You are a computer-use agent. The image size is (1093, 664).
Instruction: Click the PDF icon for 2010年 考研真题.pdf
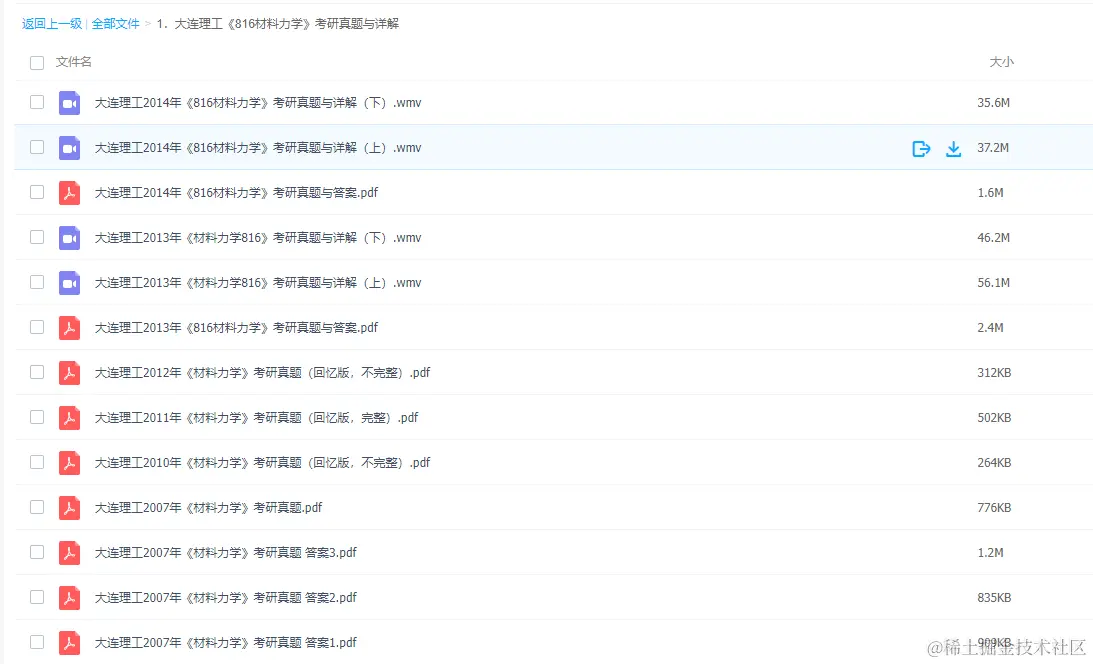69,463
